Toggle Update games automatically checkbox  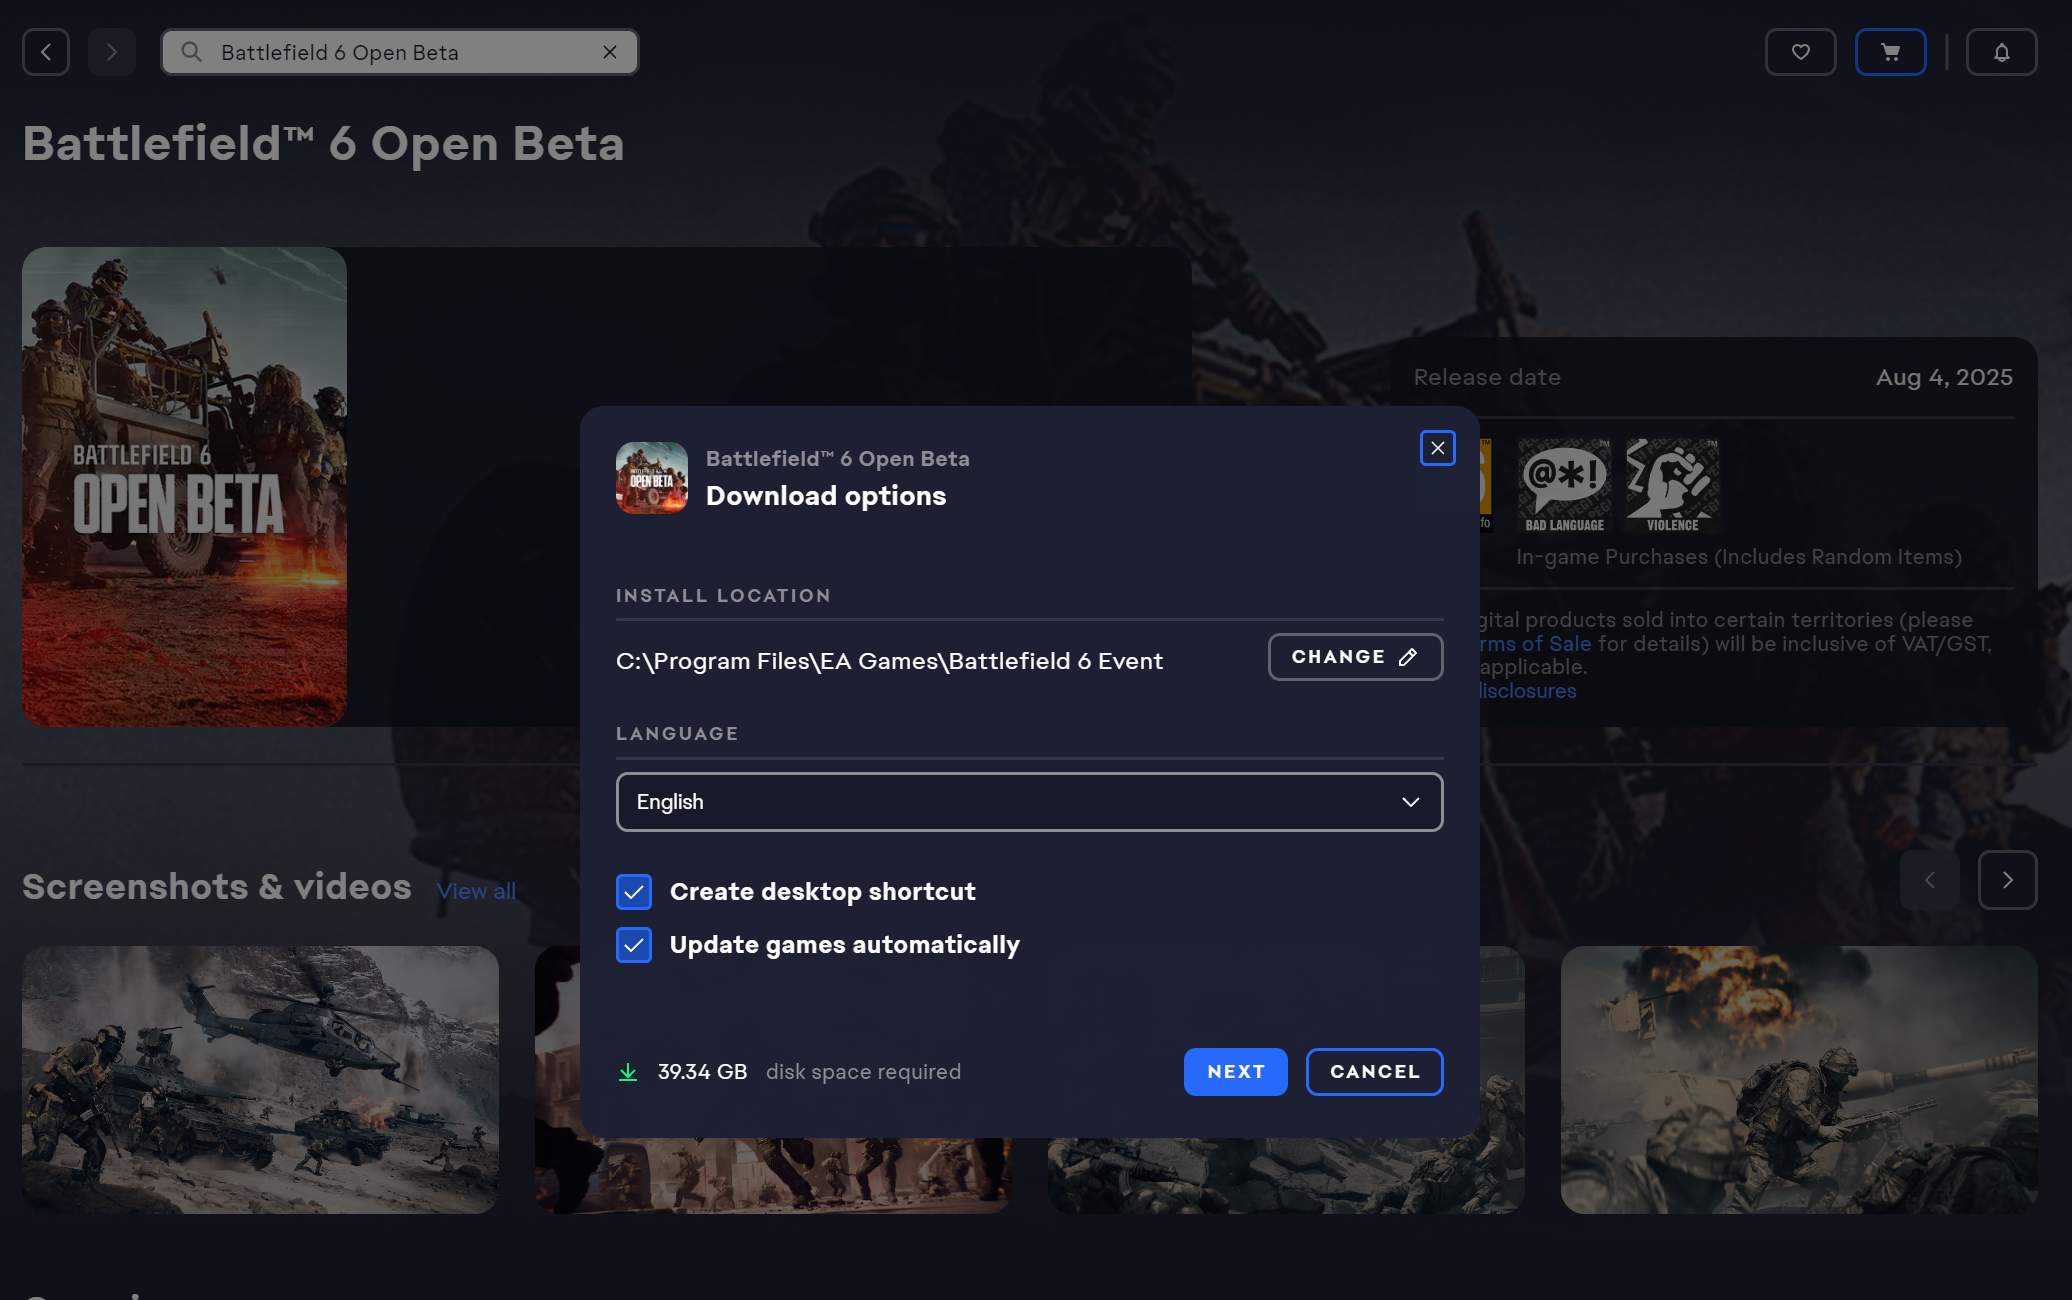(x=634, y=945)
